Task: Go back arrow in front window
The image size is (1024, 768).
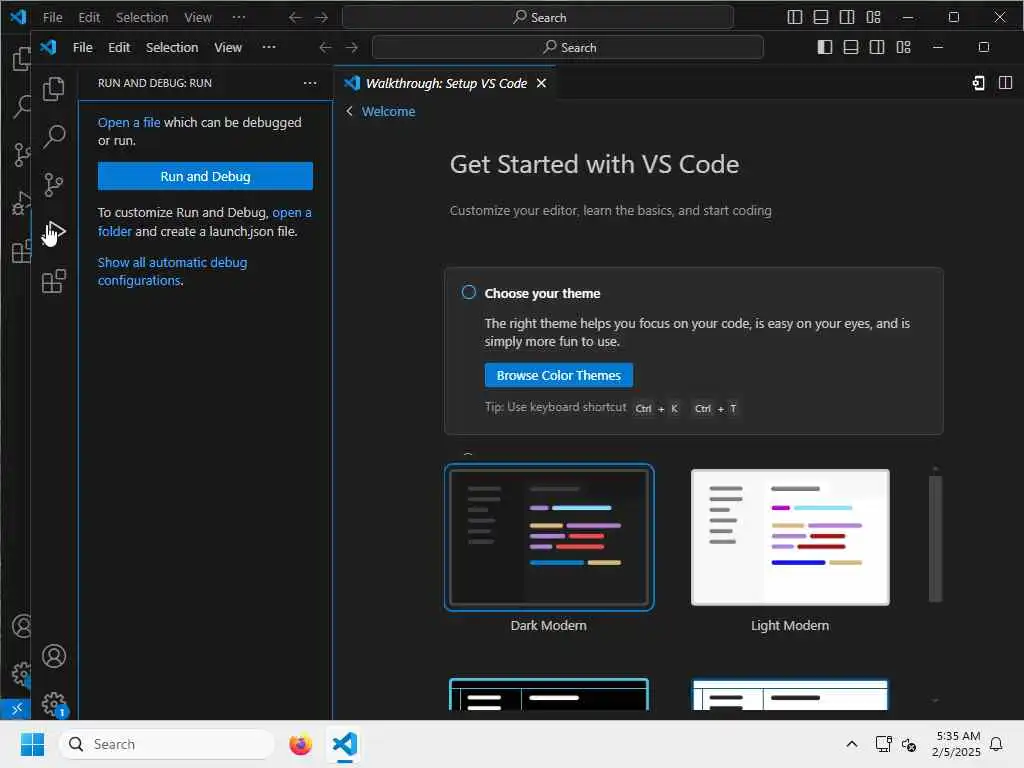Action: [x=325, y=47]
